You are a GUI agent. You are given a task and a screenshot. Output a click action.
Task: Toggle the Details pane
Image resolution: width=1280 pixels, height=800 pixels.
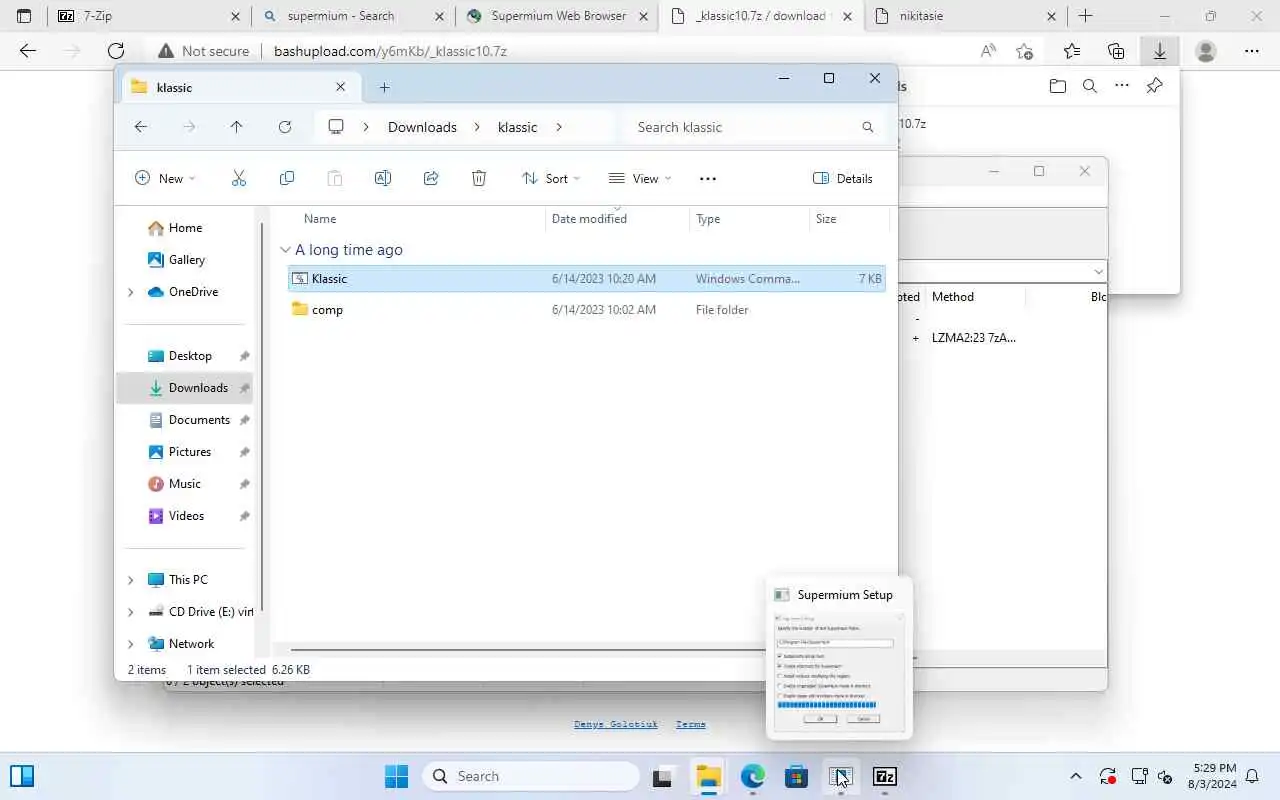pyautogui.click(x=843, y=178)
